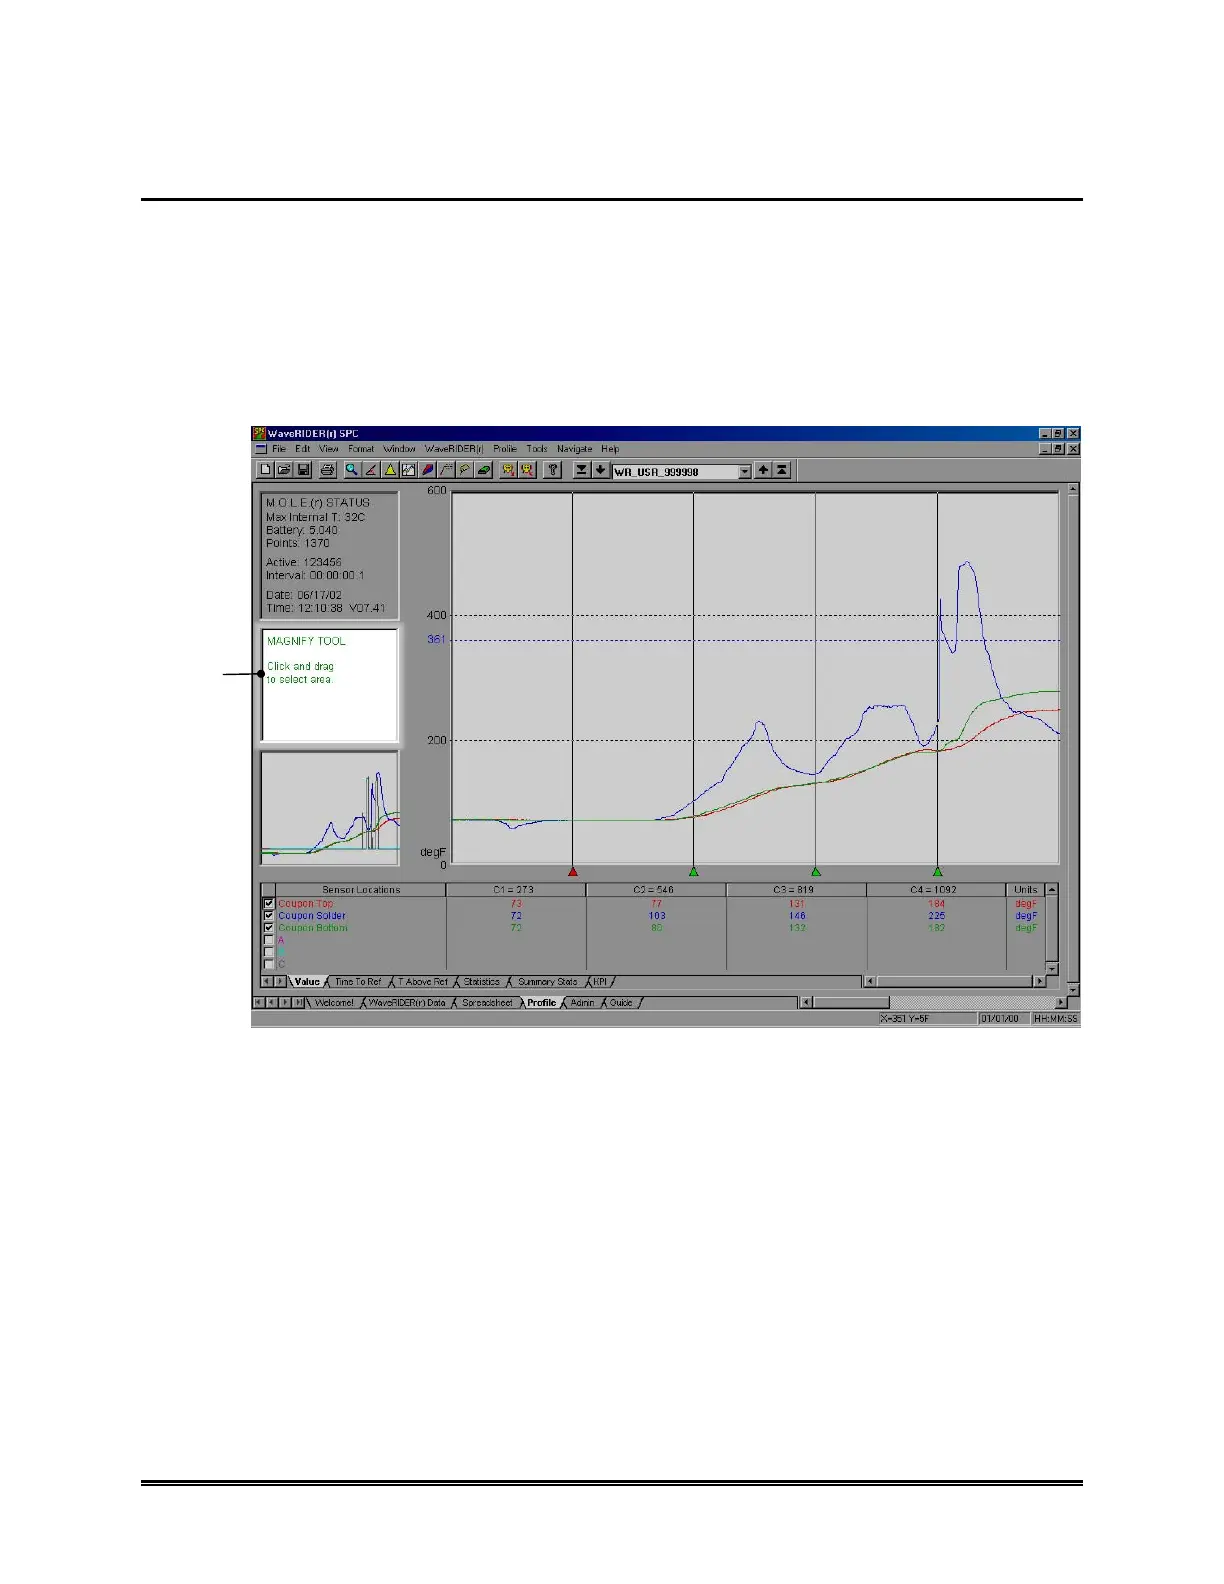Image resolution: width=1224 pixels, height=1584 pixels.
Task: Switch to the WaveRIDER(r) Data sheet tab
Action: 406,1003
